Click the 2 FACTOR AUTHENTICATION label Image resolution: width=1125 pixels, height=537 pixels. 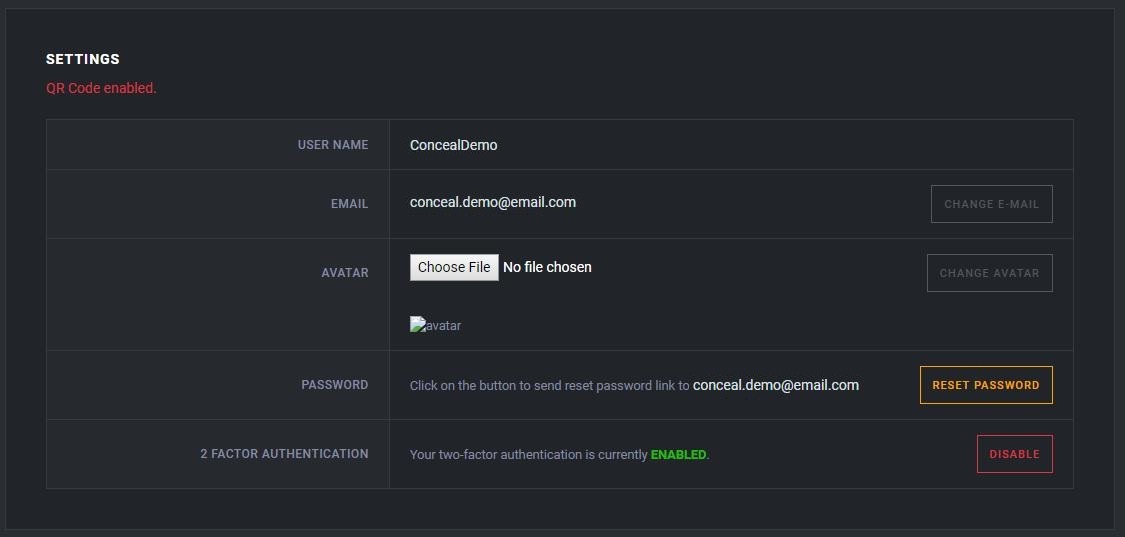tap(284, 454)
